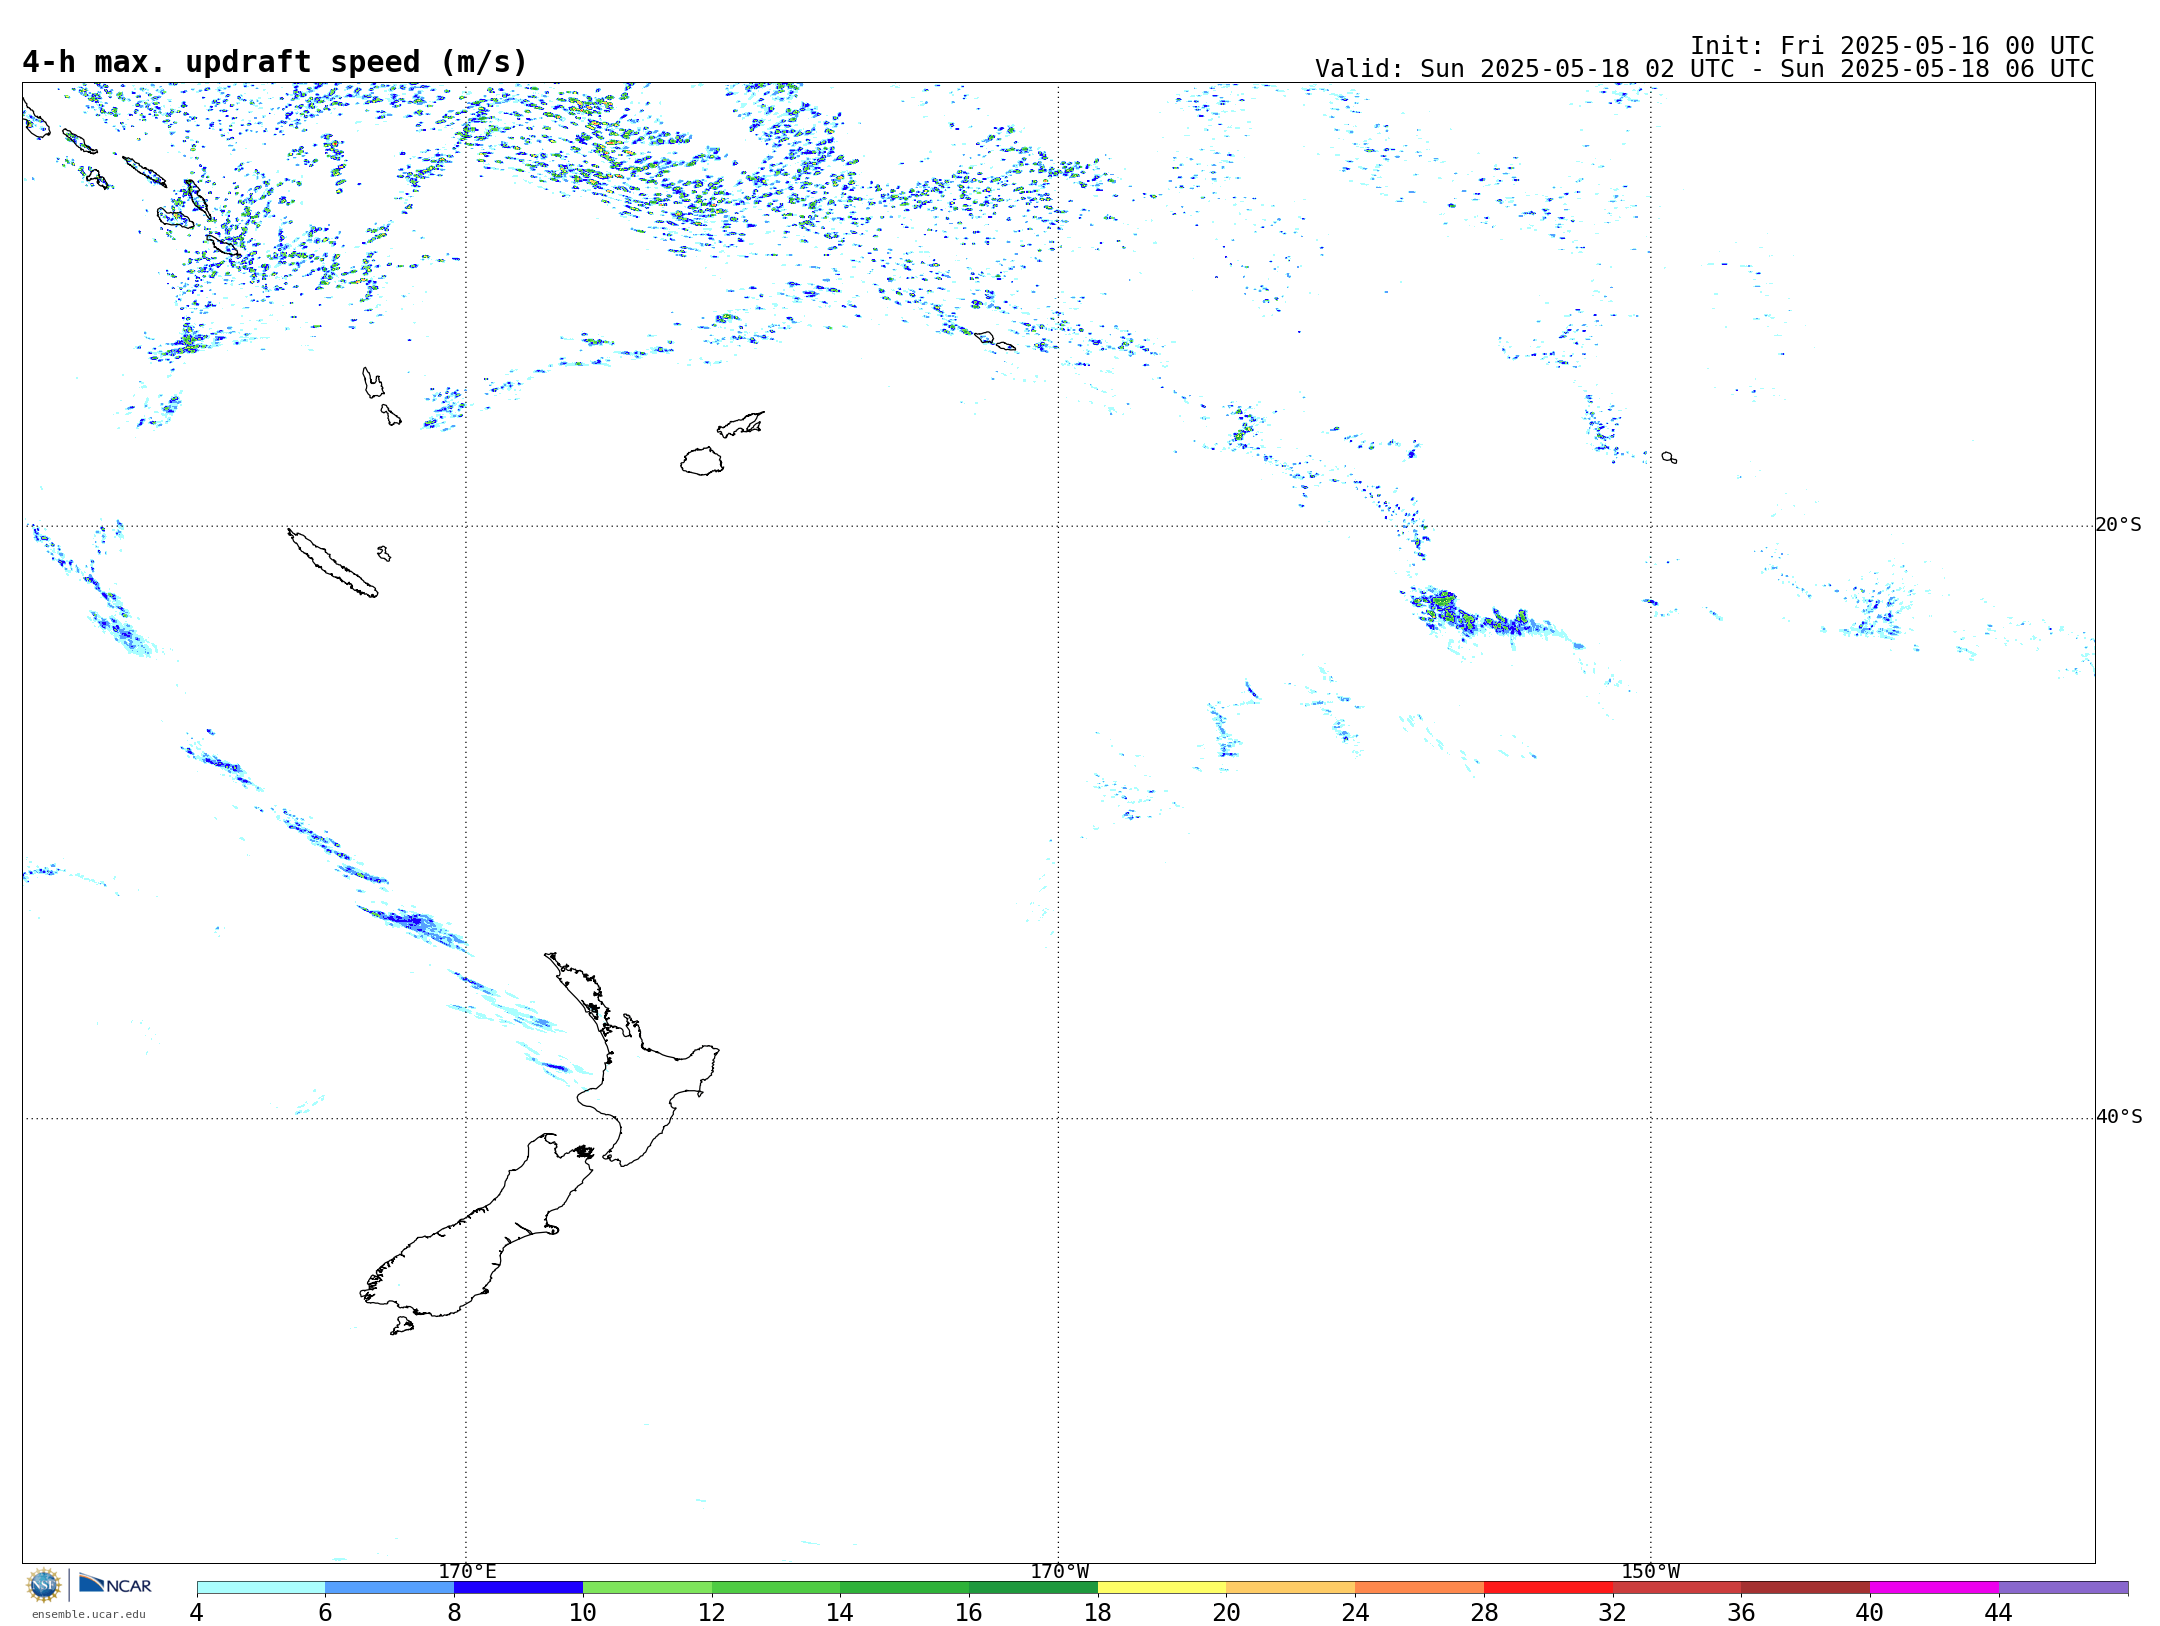This screenshot has height=1626, width=2160.
Task: Choose the orange 24–28 m/s swatch
Action: 1420,1588
